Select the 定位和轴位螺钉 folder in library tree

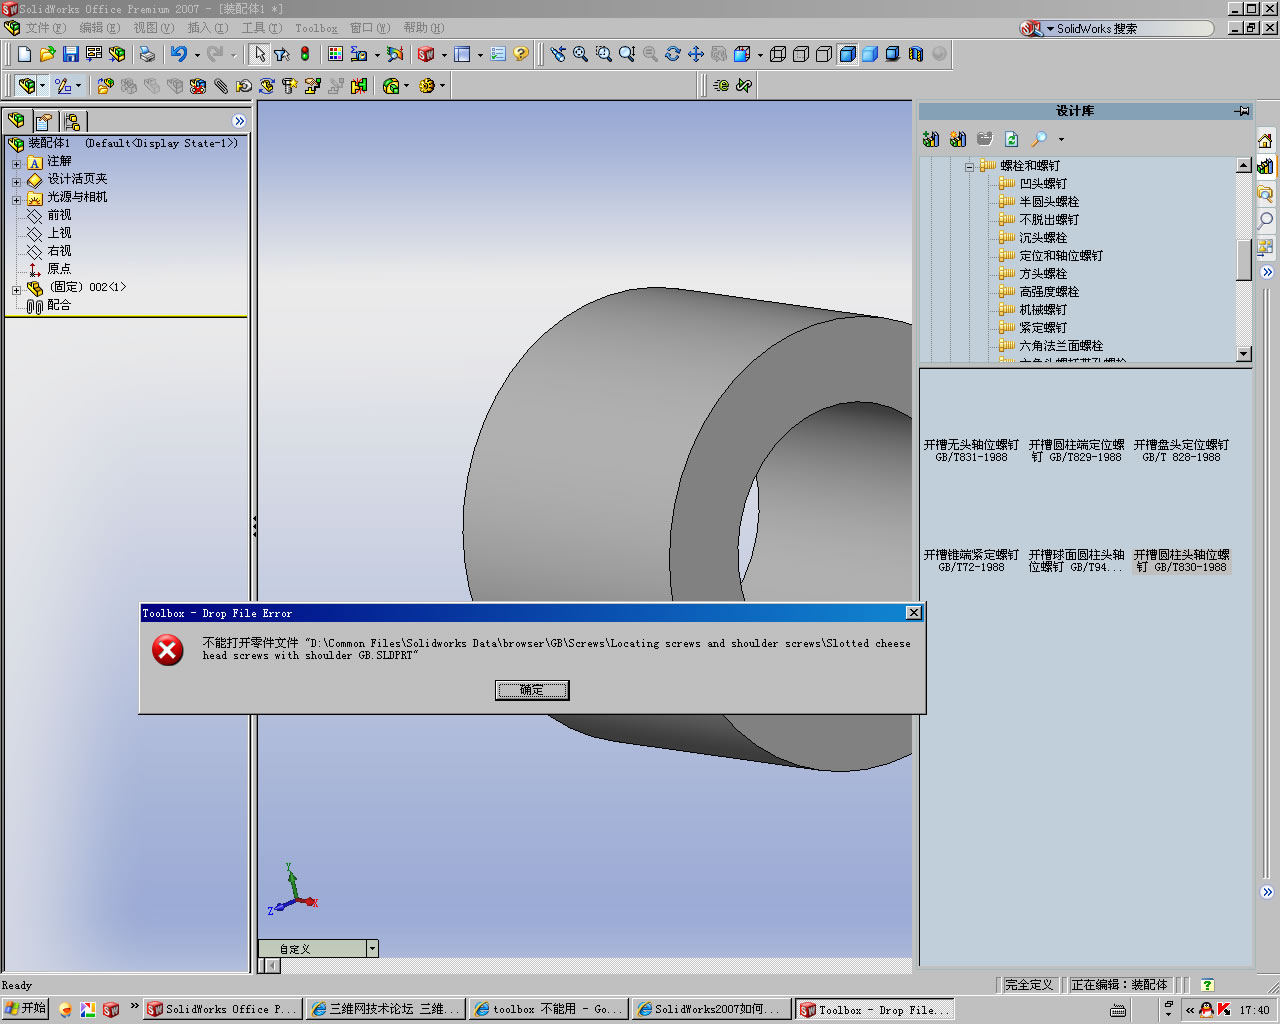1060,256
